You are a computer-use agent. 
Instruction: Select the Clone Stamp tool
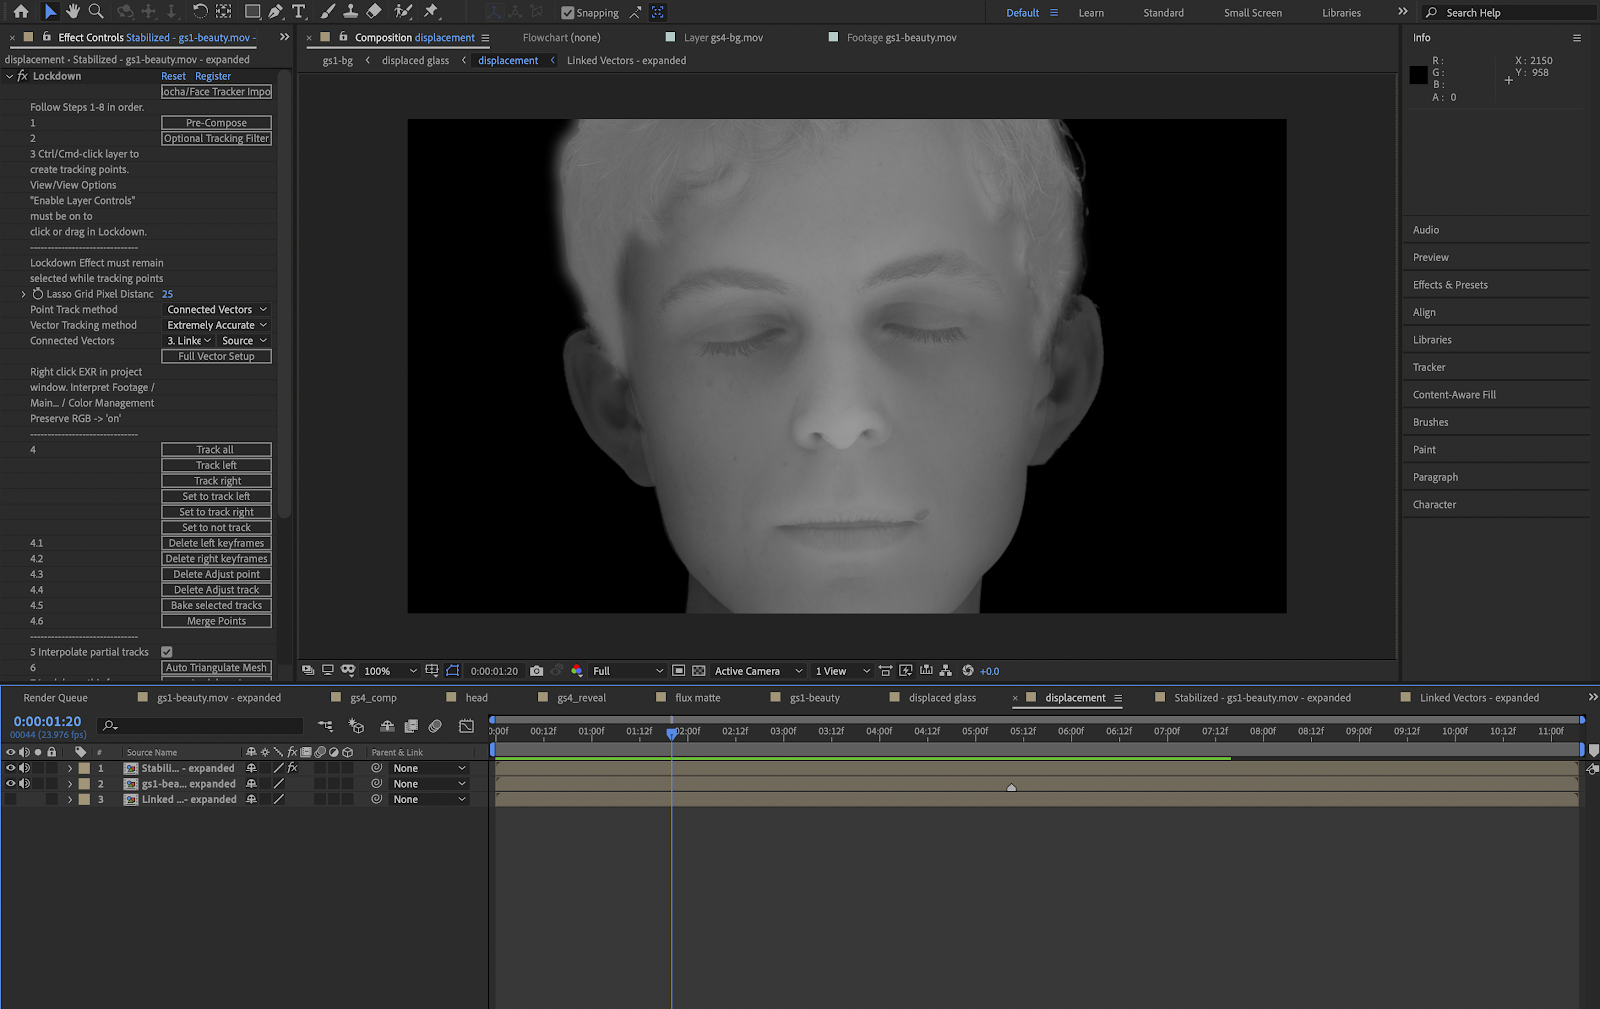(x=351, y=12)
